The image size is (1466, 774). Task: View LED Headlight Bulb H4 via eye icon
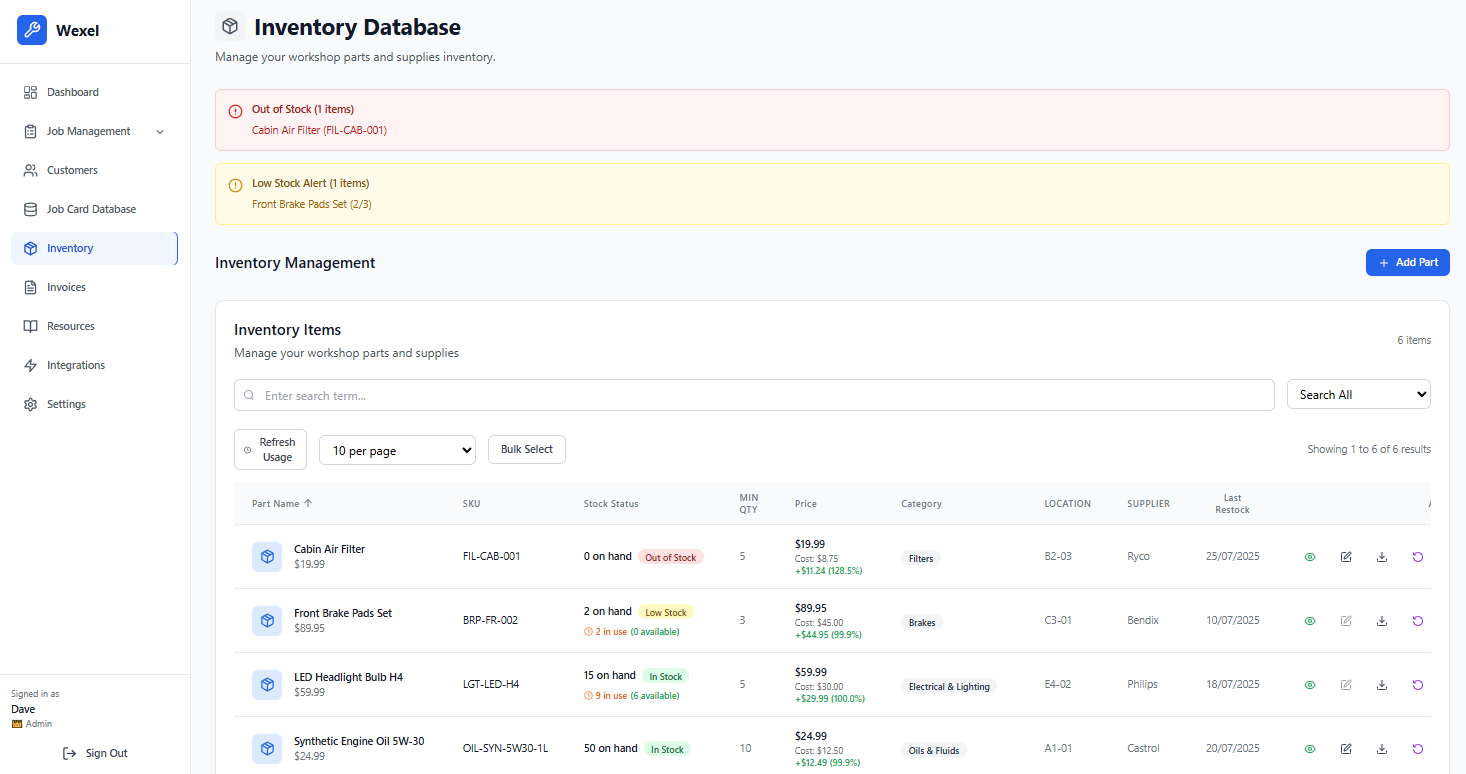click(1310, 685)
